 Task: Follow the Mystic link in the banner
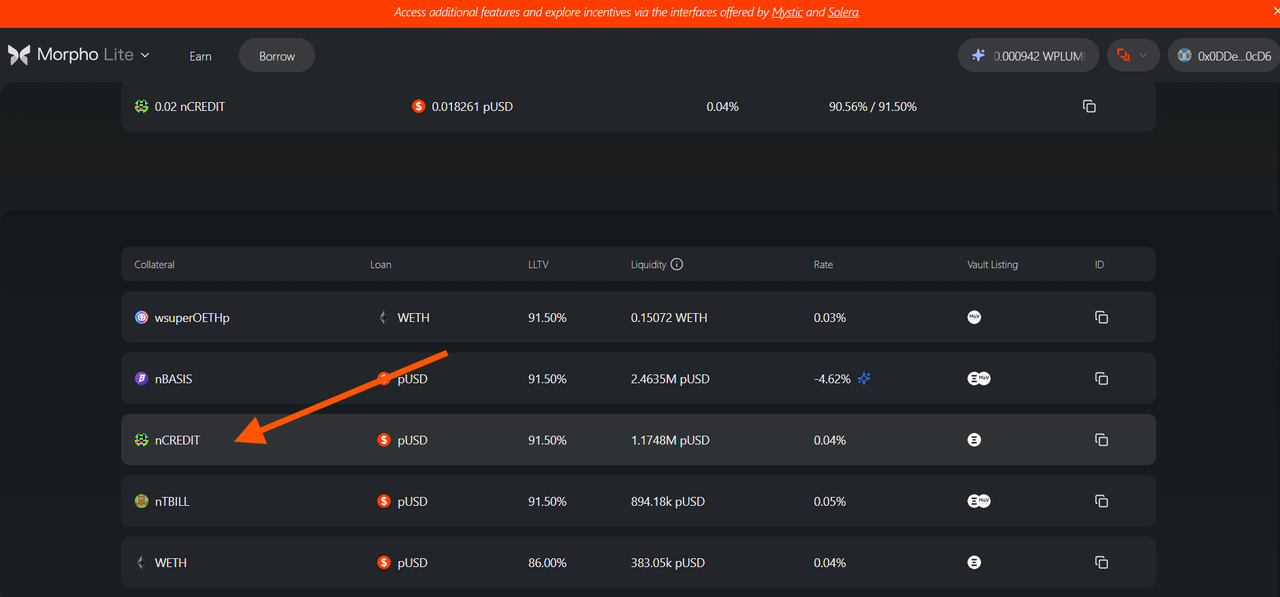tap(787, 12)
